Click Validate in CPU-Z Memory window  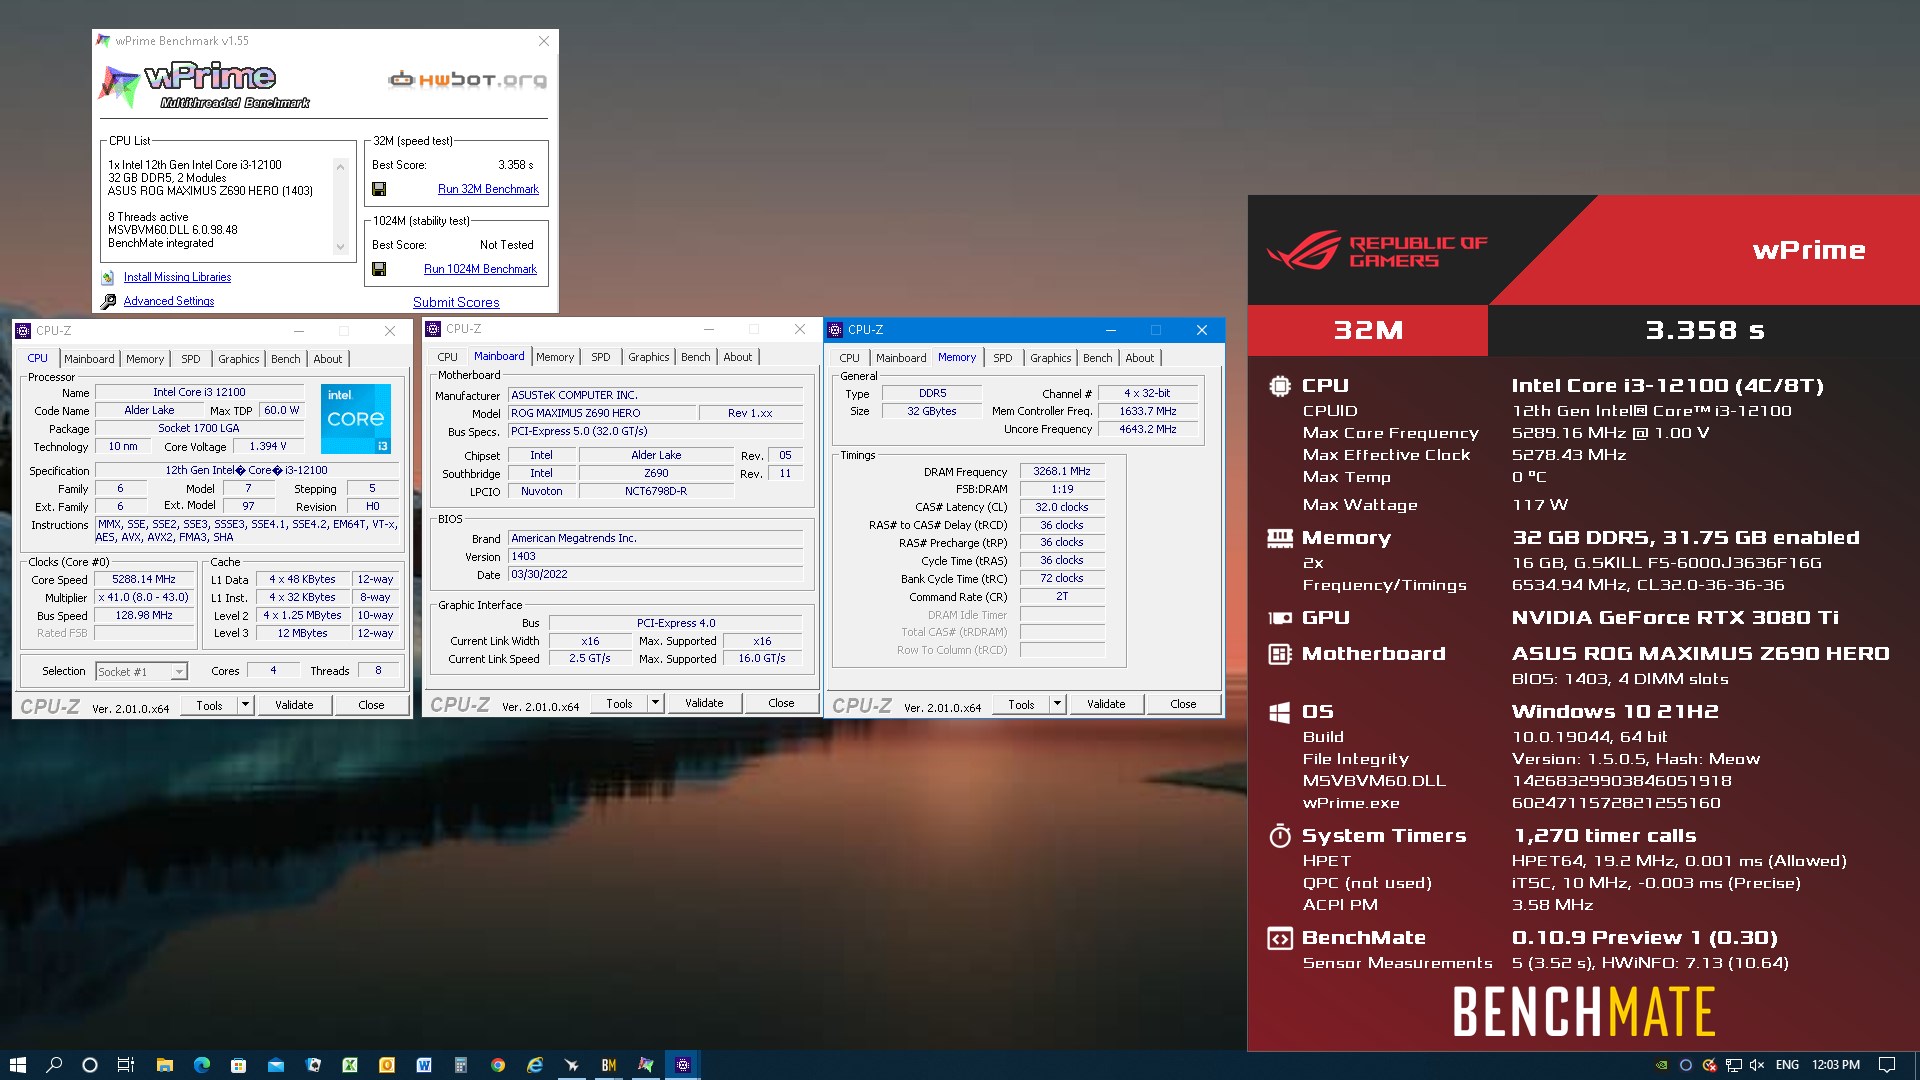click(x=1106, y=704)
